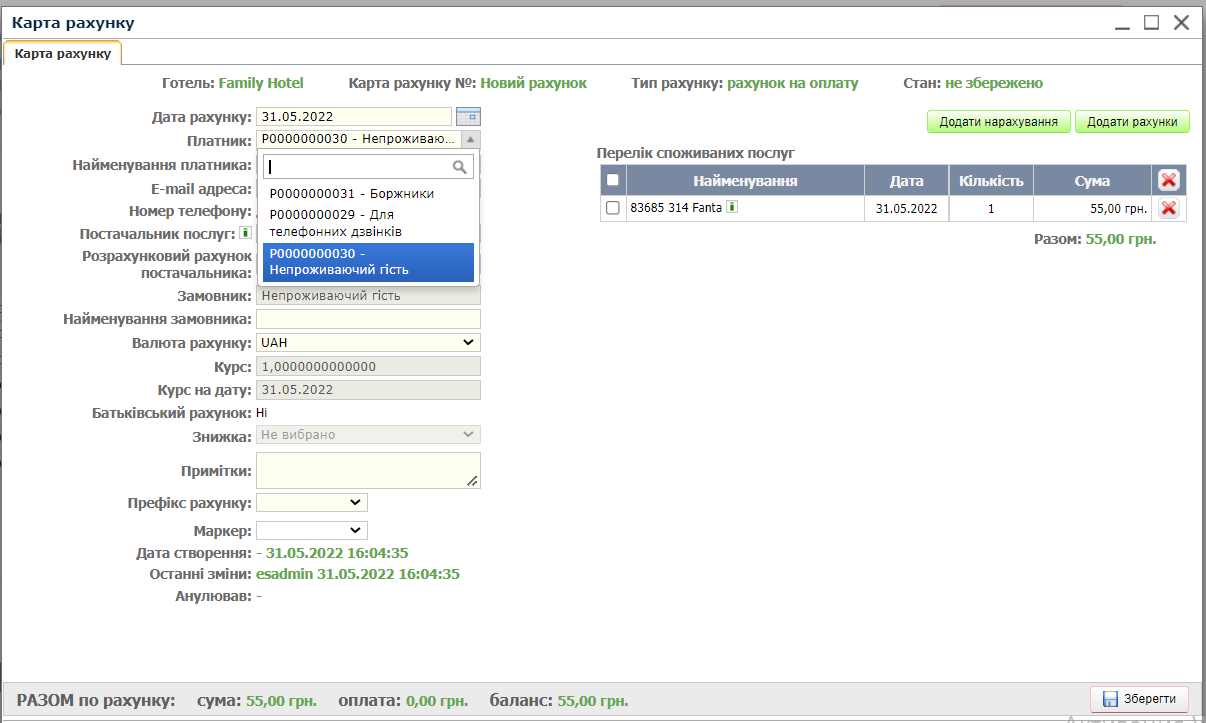Open the calendar picker for invoice date
This screenshot has width=1206, height=723.
click(x=468, y=116)
